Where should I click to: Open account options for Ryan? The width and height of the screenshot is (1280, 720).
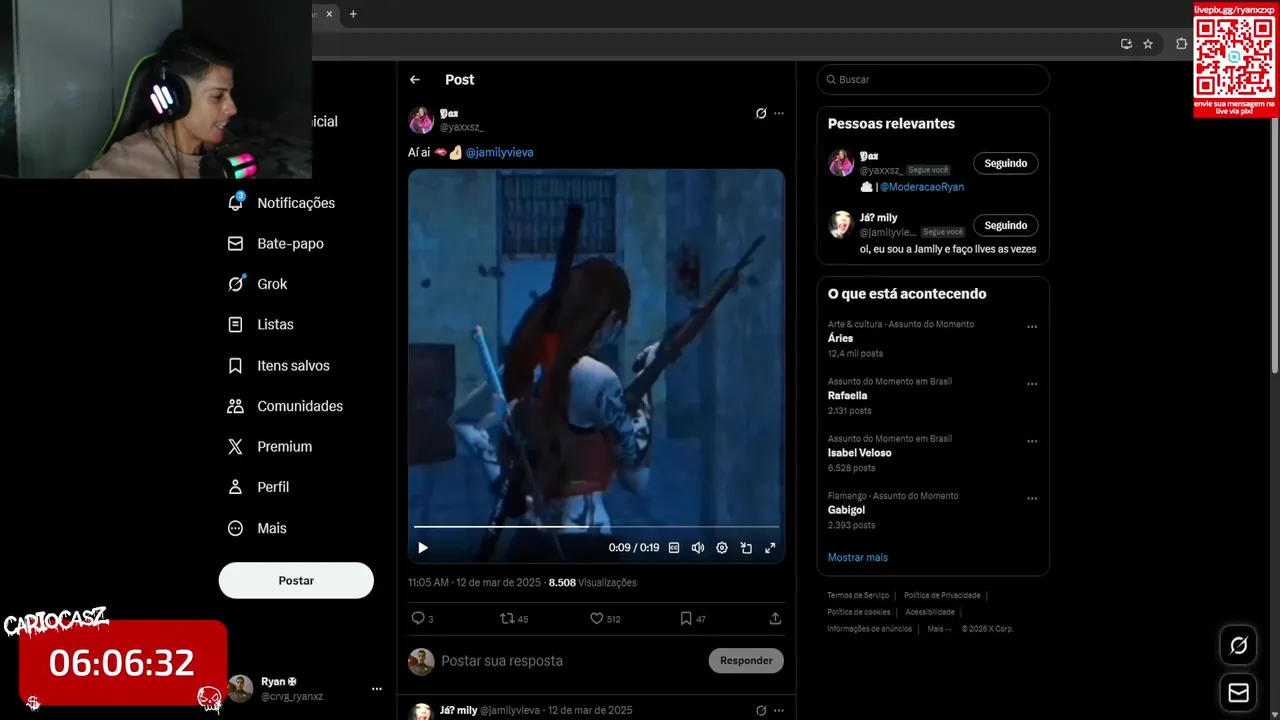pyautogui.click(x=376, y=689)
